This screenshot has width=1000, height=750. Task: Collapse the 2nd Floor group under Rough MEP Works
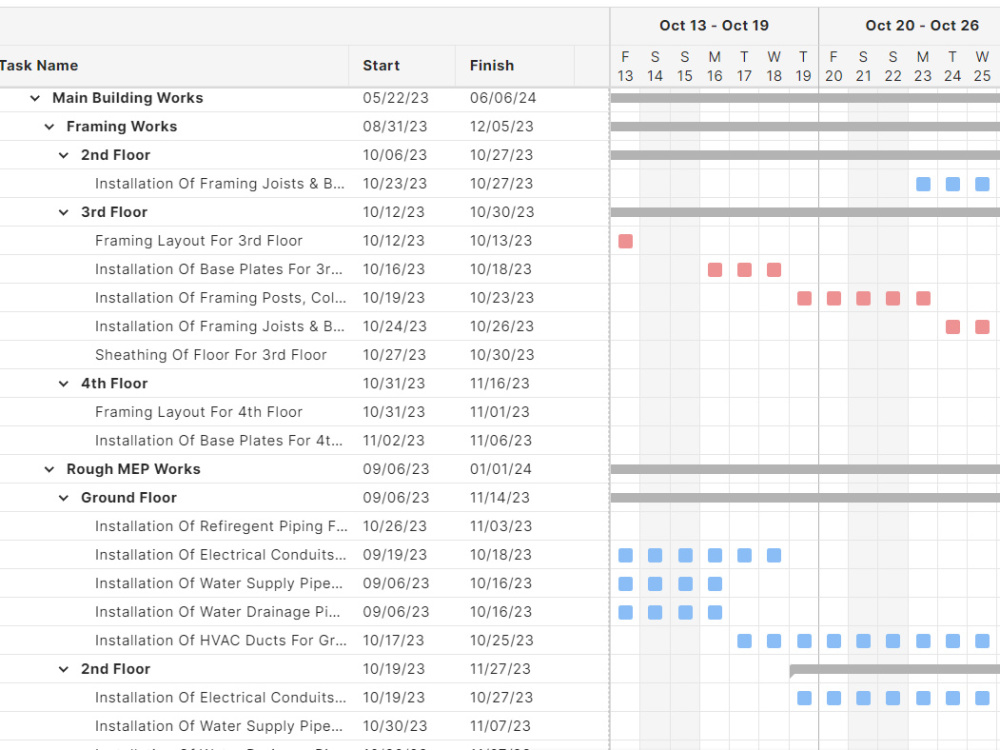[x=63, y=669]
